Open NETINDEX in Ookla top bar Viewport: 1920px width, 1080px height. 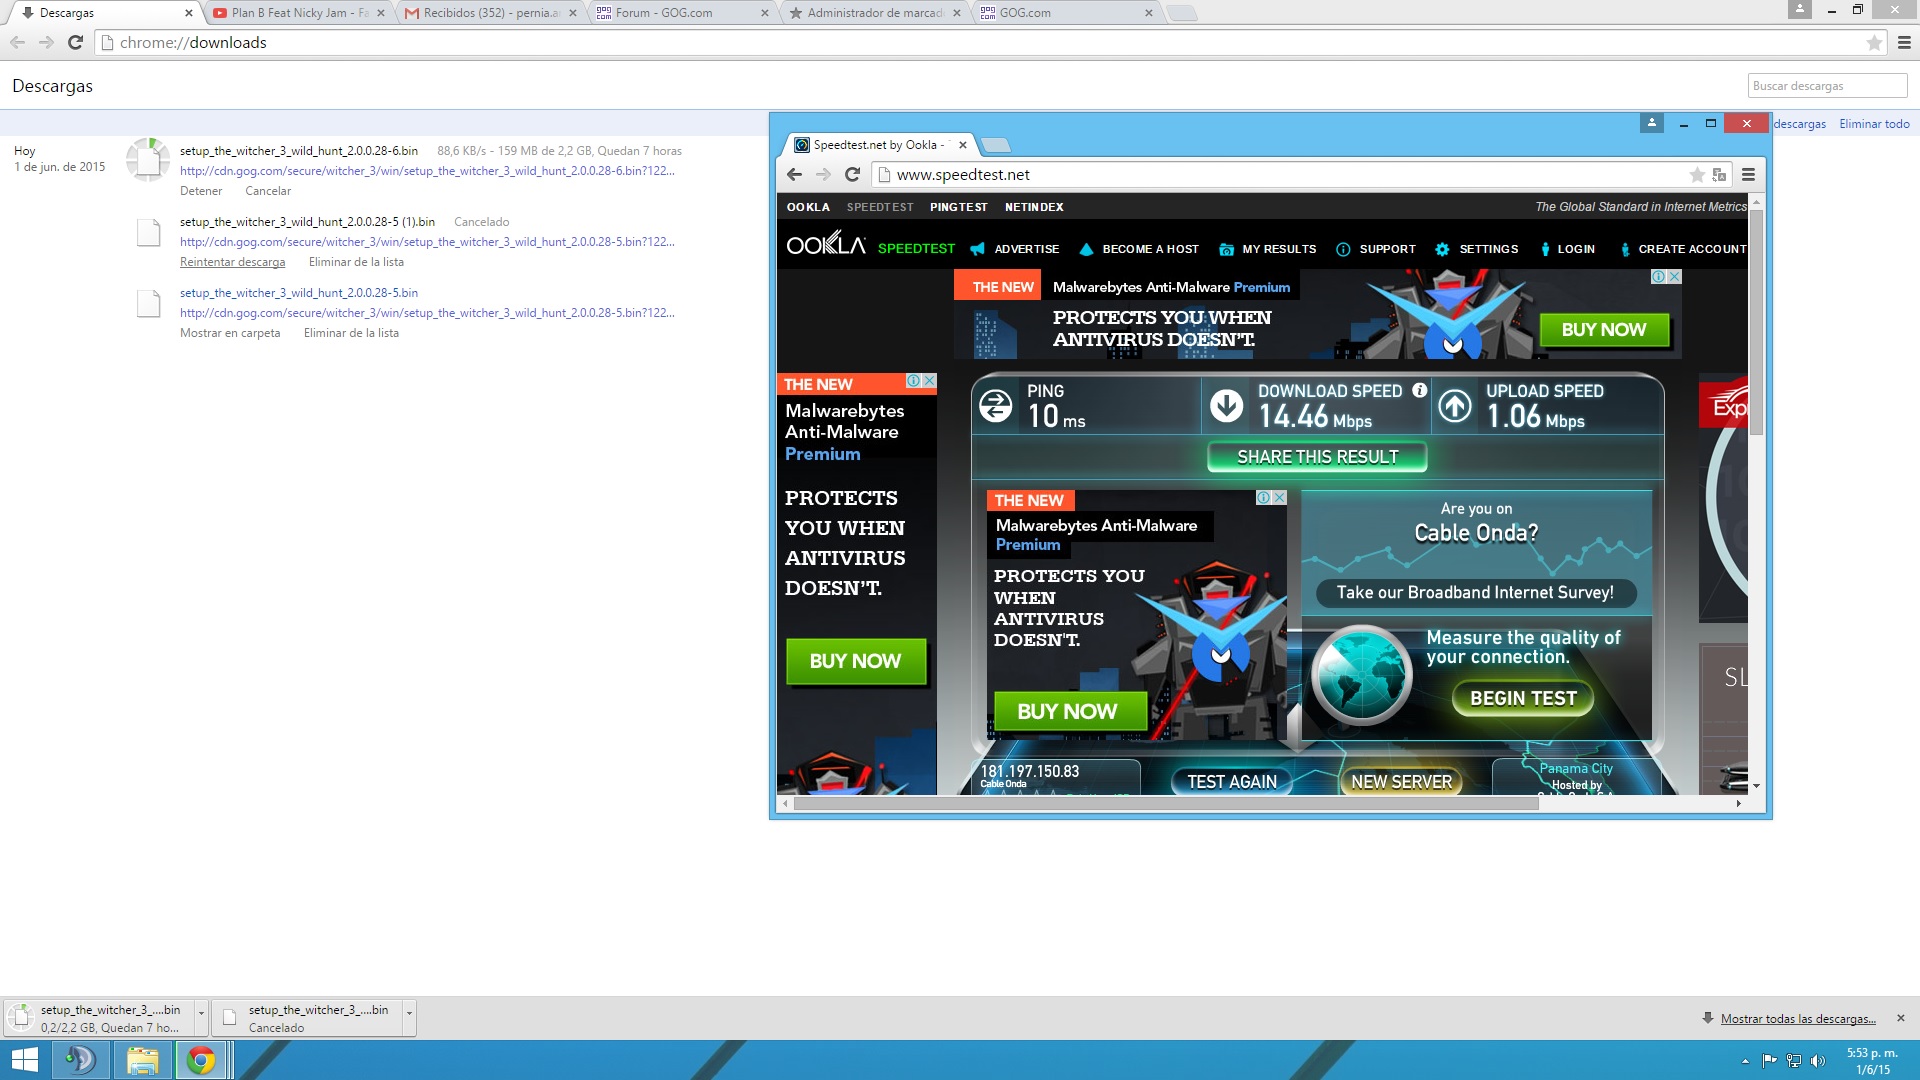[x=1034, y=207]
